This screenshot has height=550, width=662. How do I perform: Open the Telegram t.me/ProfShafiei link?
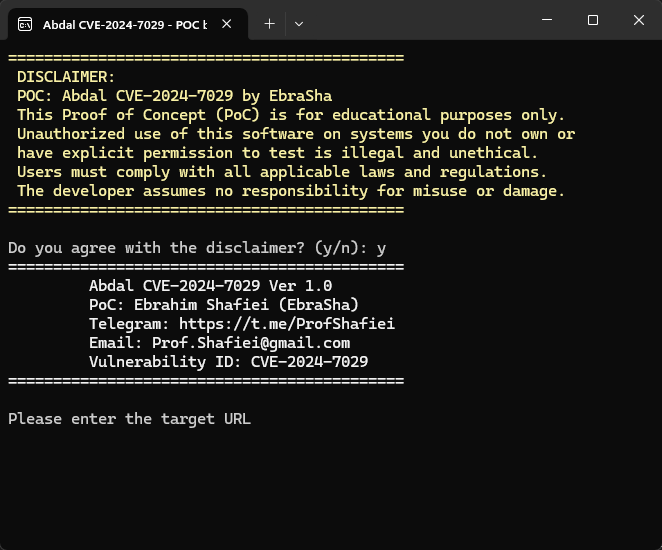[x=287, y=324]
